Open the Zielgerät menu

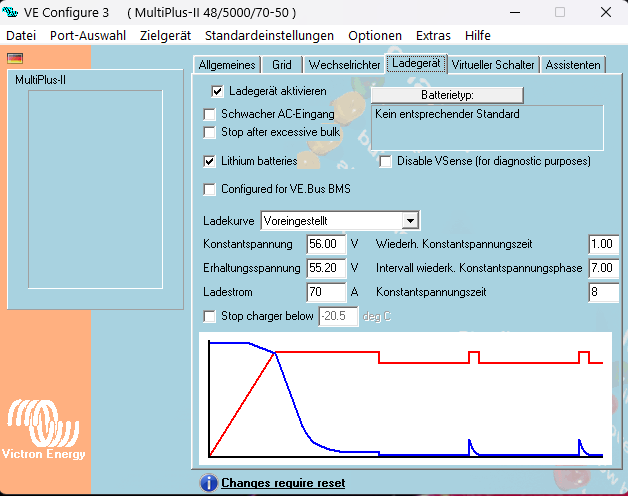(165, 36)
